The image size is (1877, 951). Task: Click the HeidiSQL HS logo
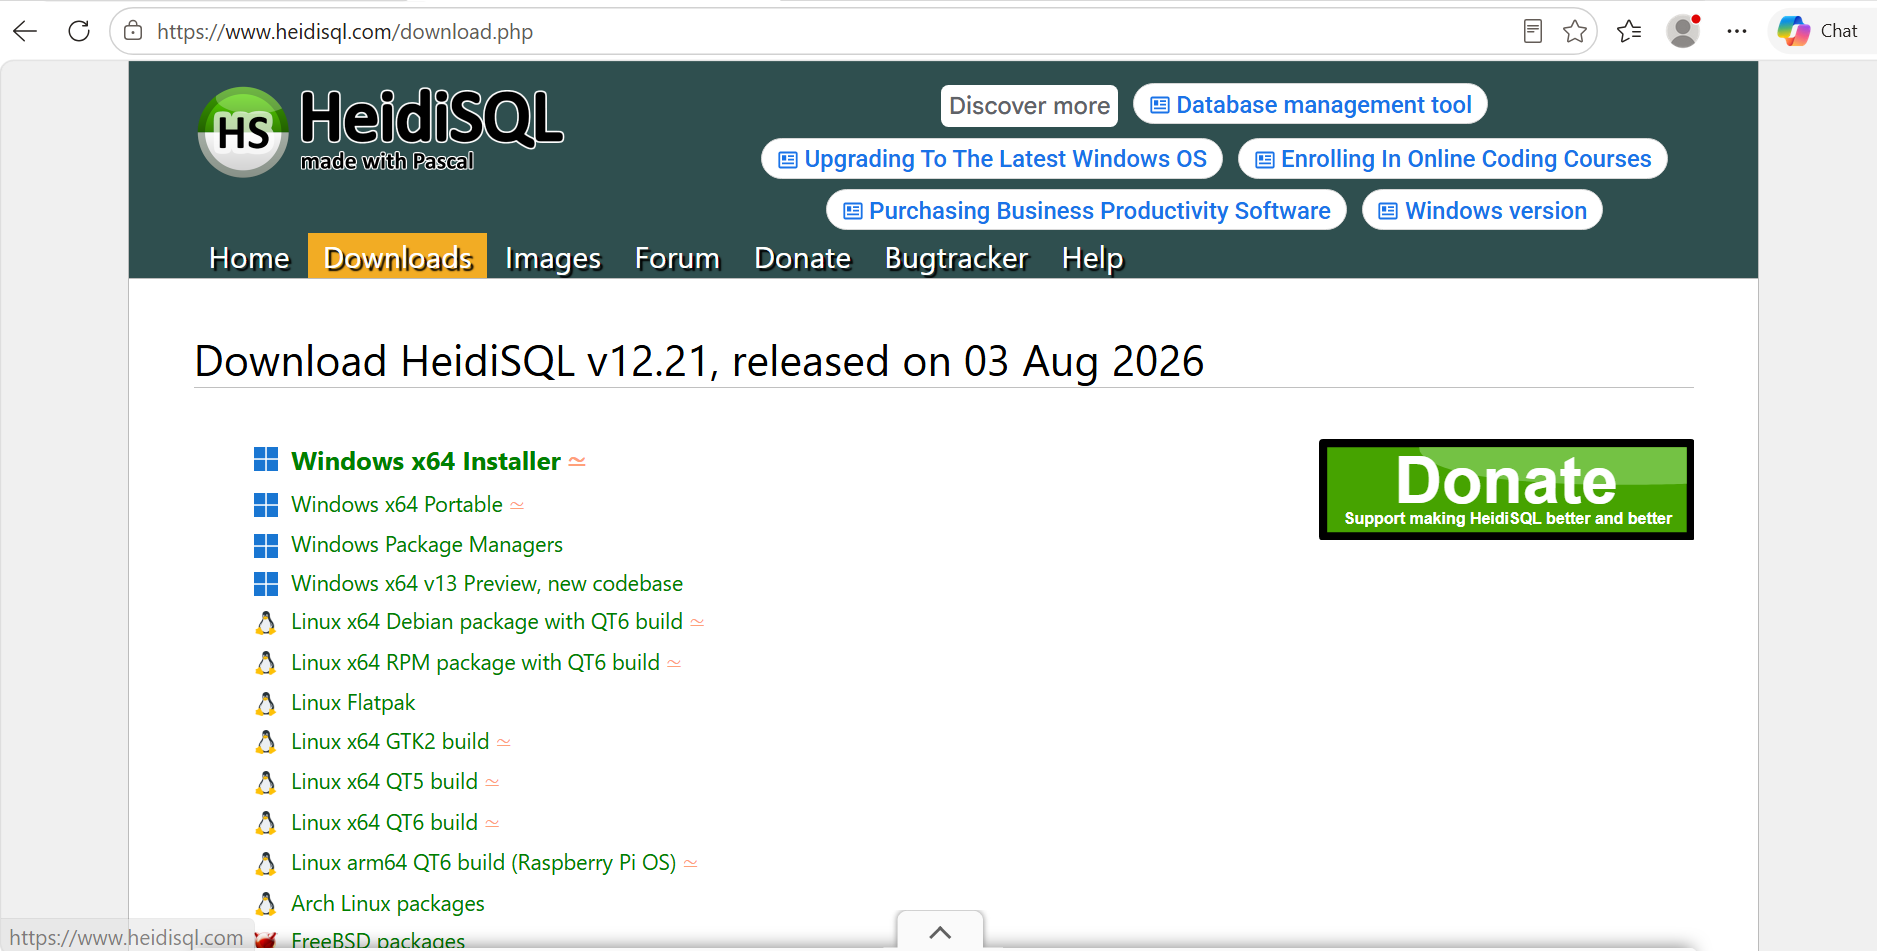point(243,132)
